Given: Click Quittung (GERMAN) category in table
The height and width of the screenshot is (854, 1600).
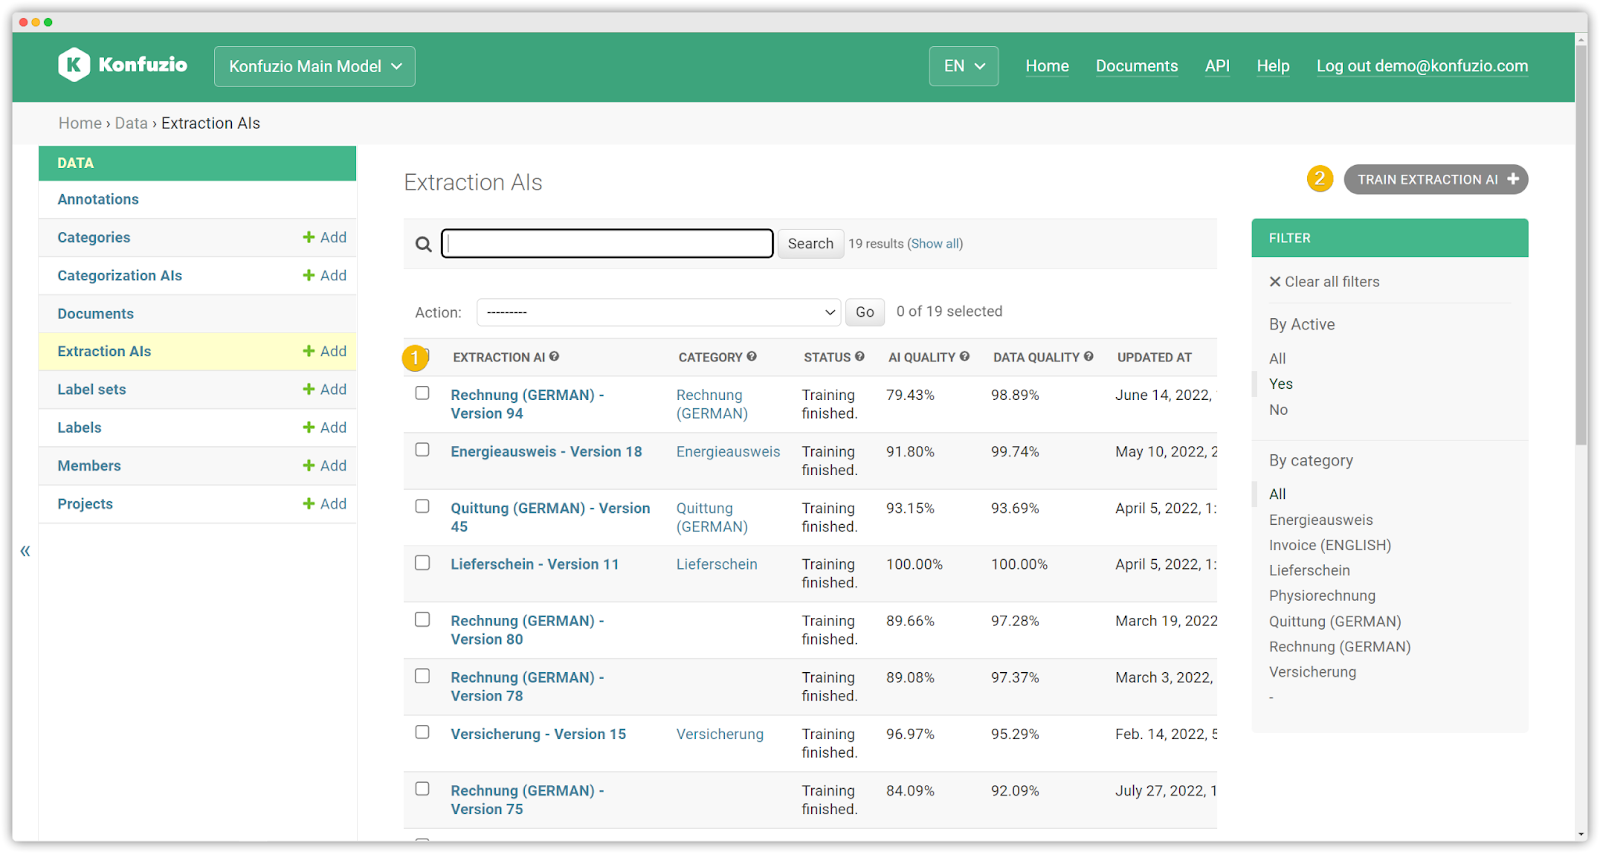Looking at the screenshot, I should (712, 517).
